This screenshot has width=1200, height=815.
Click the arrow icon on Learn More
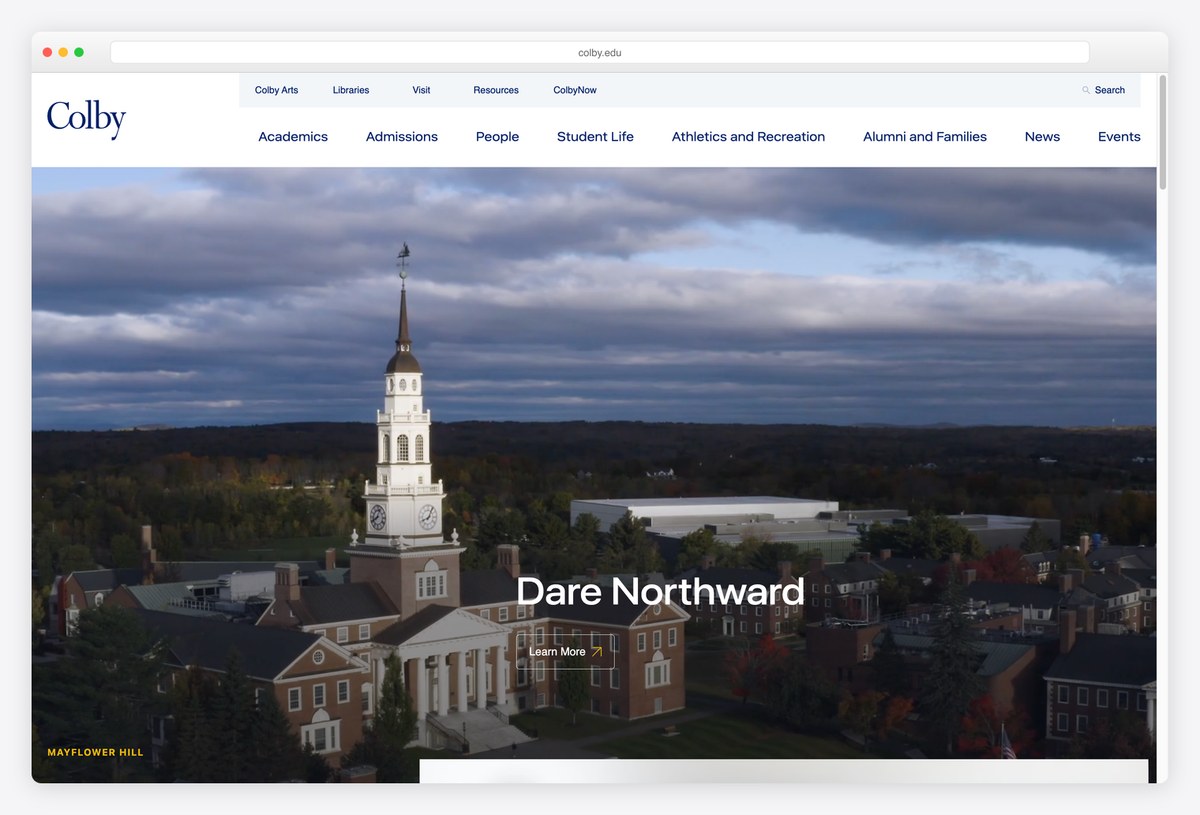pos(597,652)
